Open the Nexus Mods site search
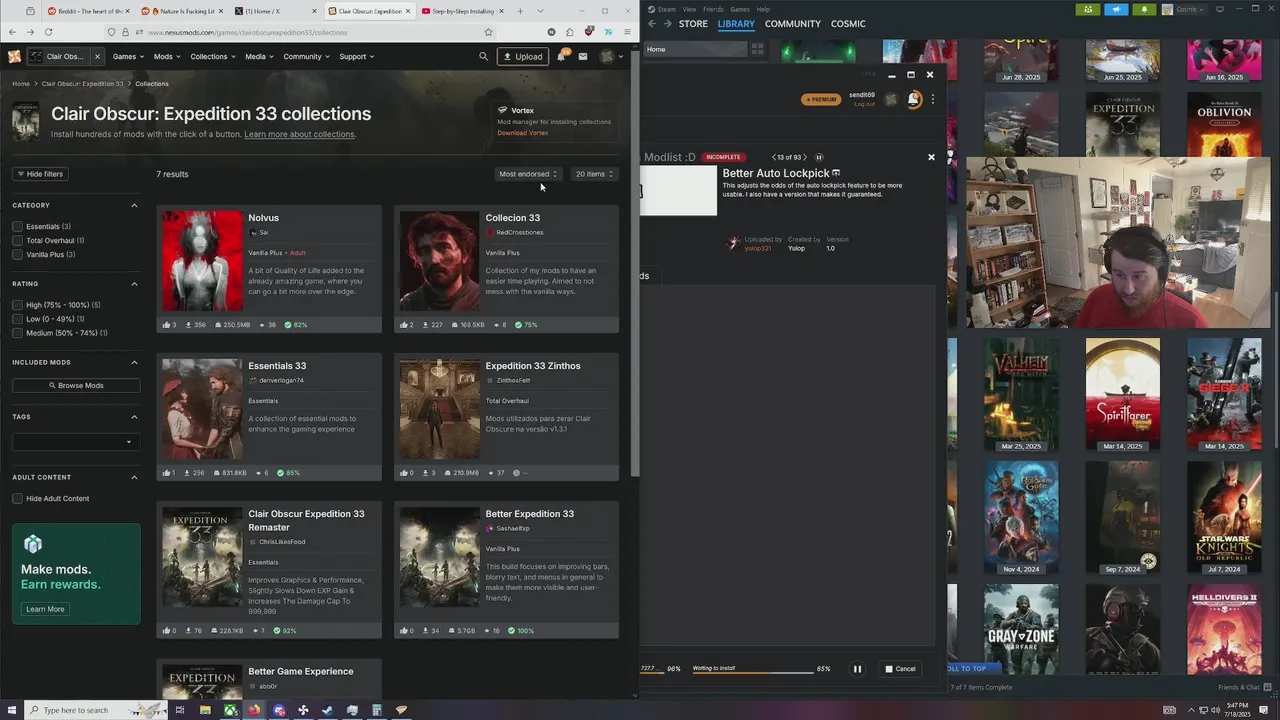 click(x=483, y=56)
